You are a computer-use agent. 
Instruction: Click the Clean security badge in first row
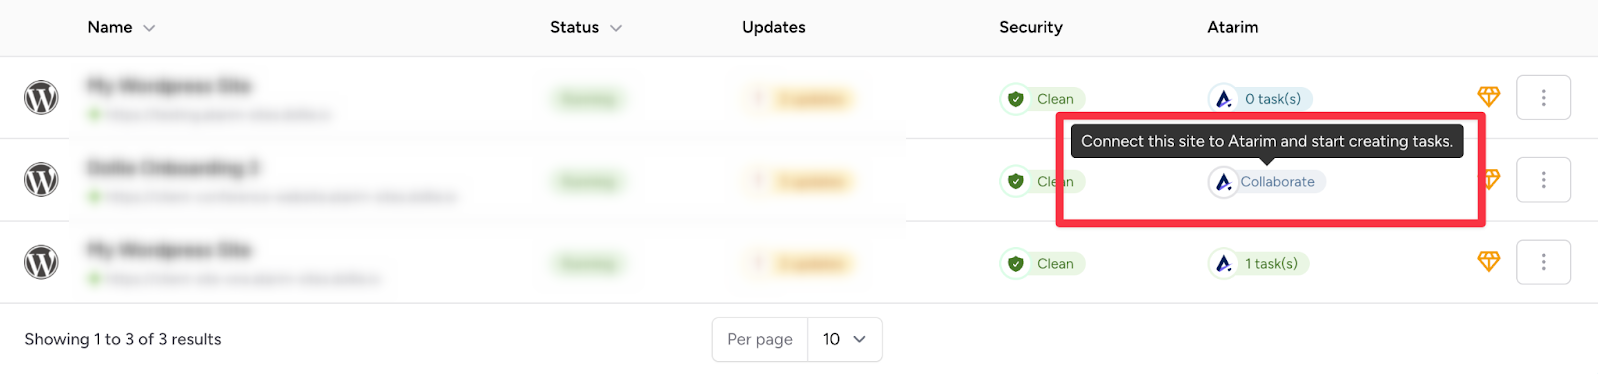point(1043,99)
